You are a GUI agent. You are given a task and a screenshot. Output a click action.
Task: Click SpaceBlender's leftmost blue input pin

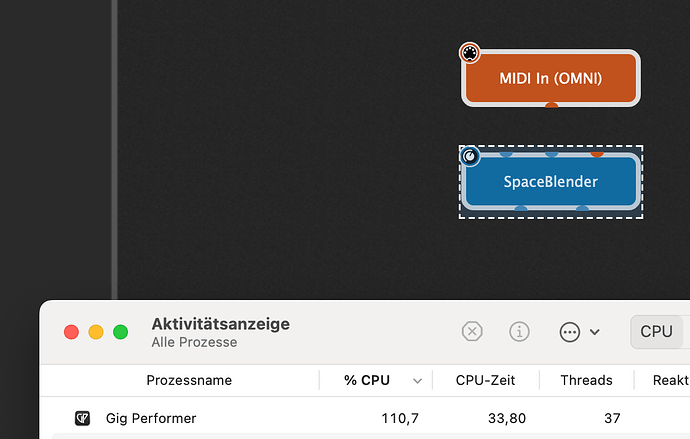coord(506,154)
